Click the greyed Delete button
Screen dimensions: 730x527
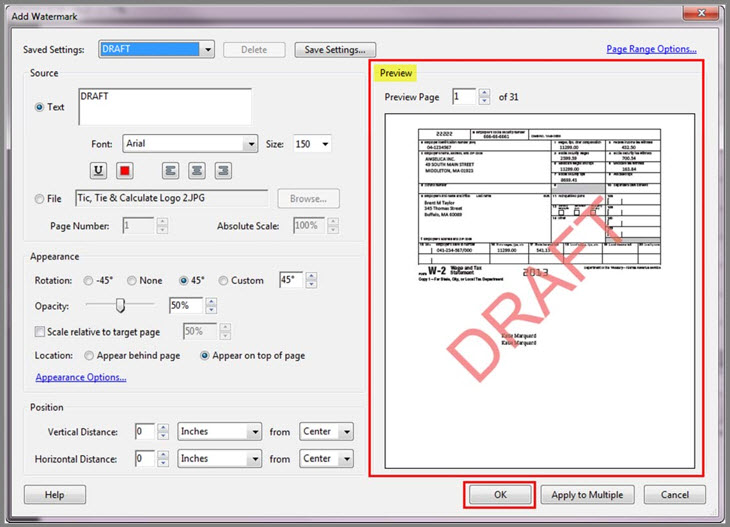point(254,50)
